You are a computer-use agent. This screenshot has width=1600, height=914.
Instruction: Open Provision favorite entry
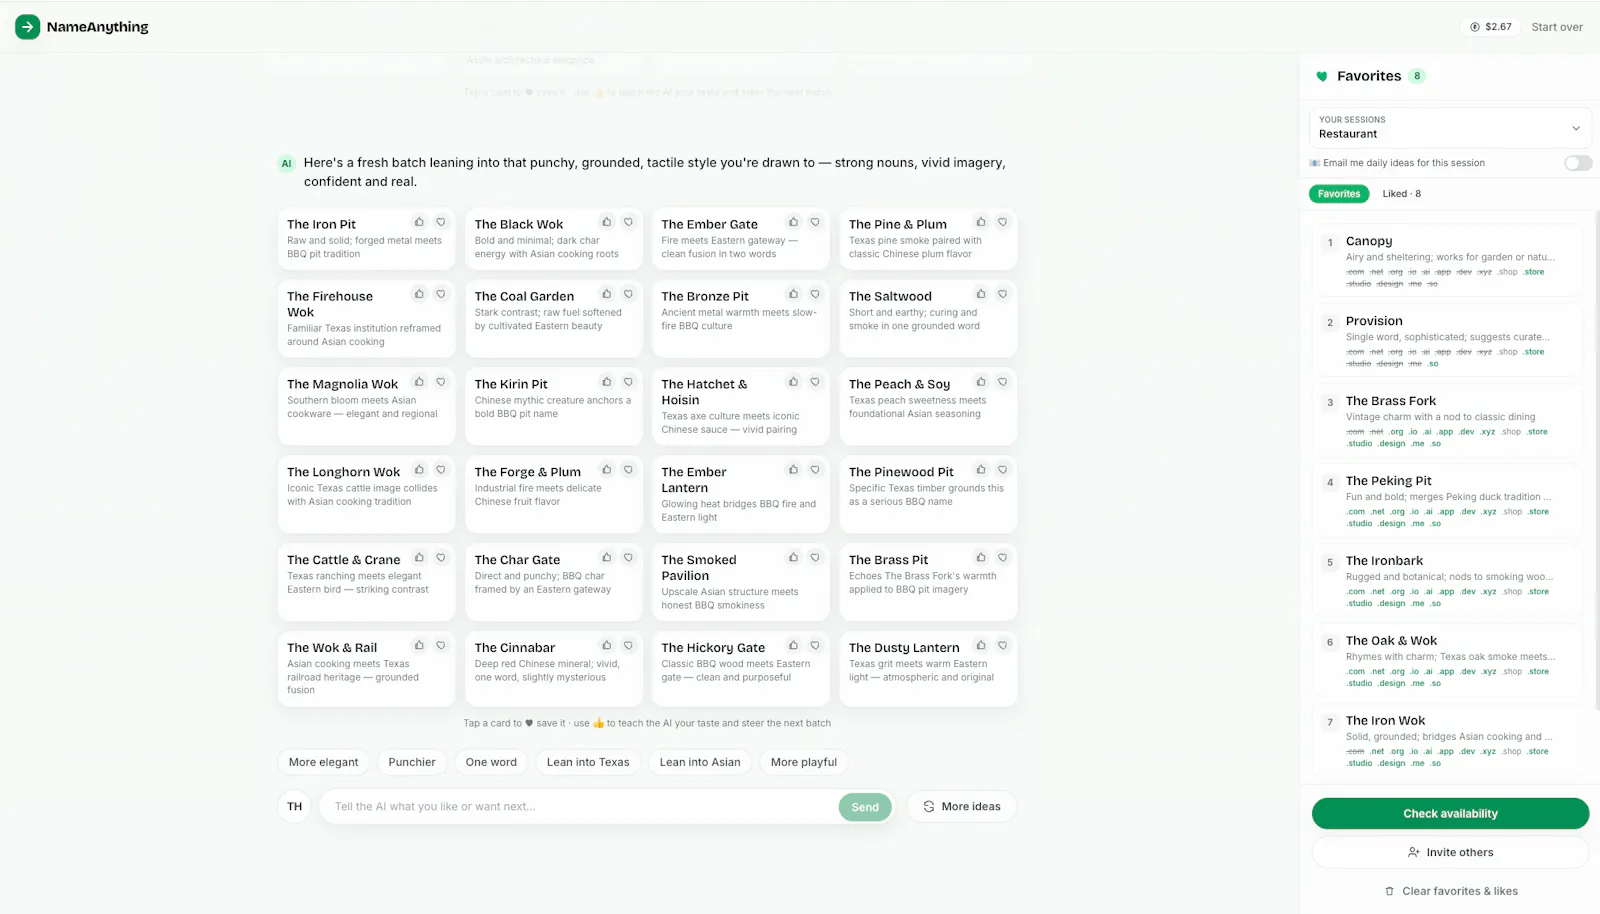(1449, 342)
